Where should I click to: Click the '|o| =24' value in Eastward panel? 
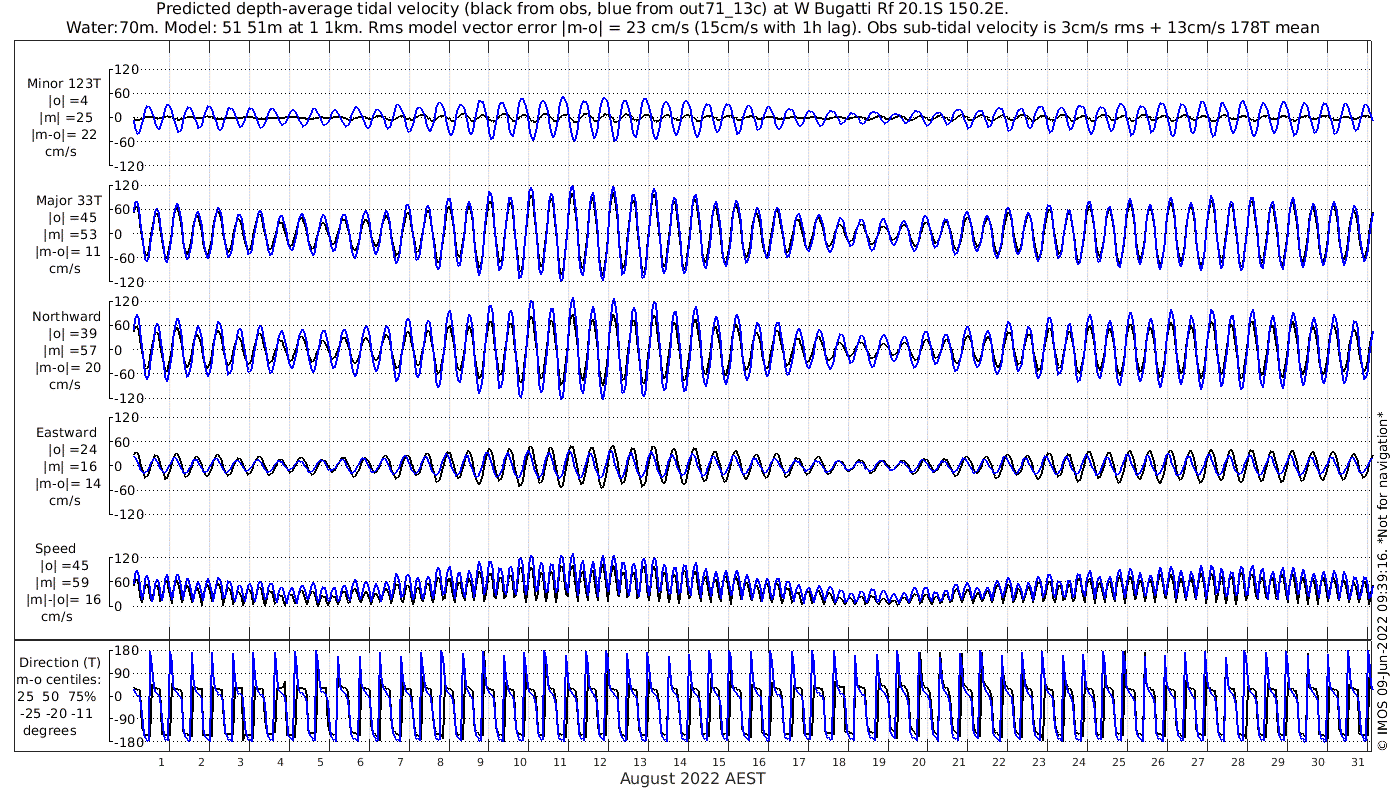click(x=72, y=450)
